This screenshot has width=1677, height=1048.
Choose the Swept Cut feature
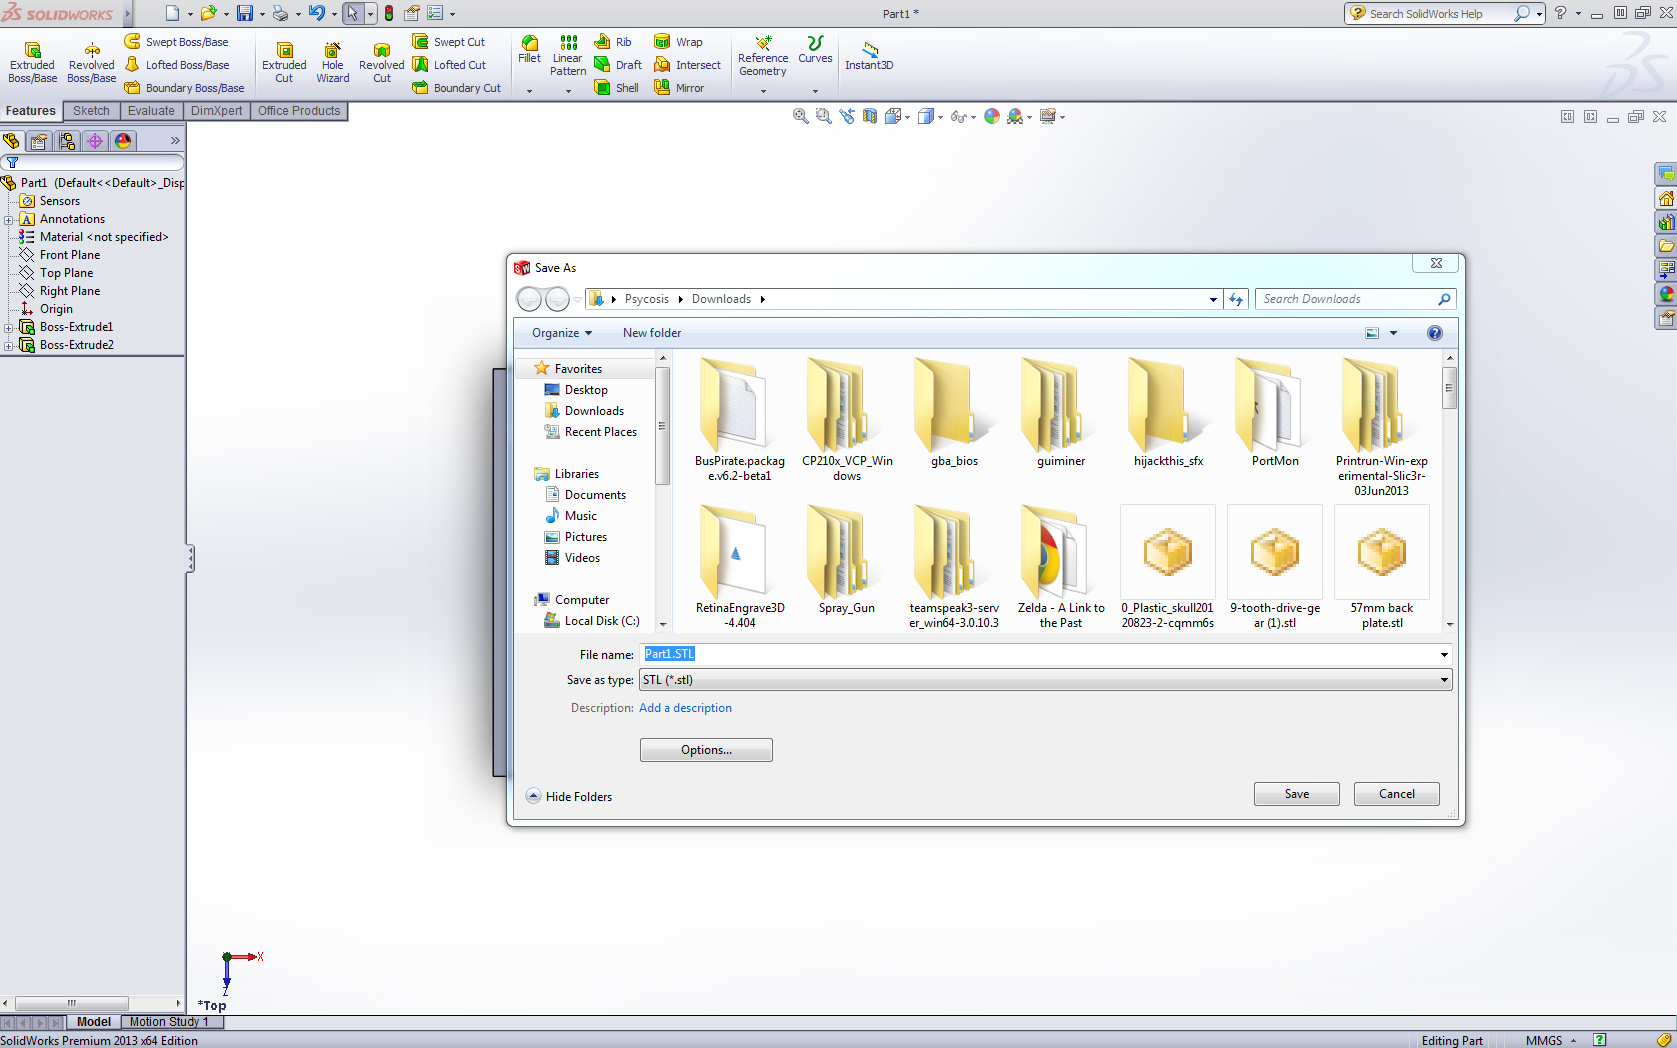click(449, 42)
